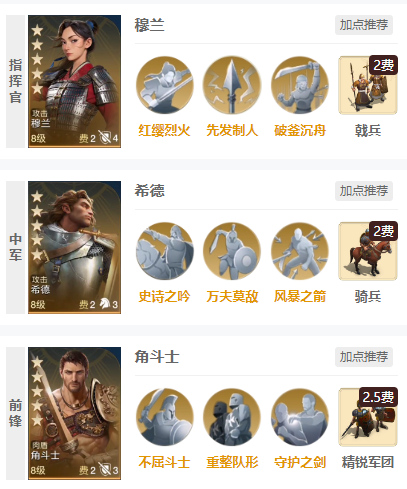407x489 pixels.
Task: Open the 不屈斗士 skill icon
Action: (x=165, y=417)
